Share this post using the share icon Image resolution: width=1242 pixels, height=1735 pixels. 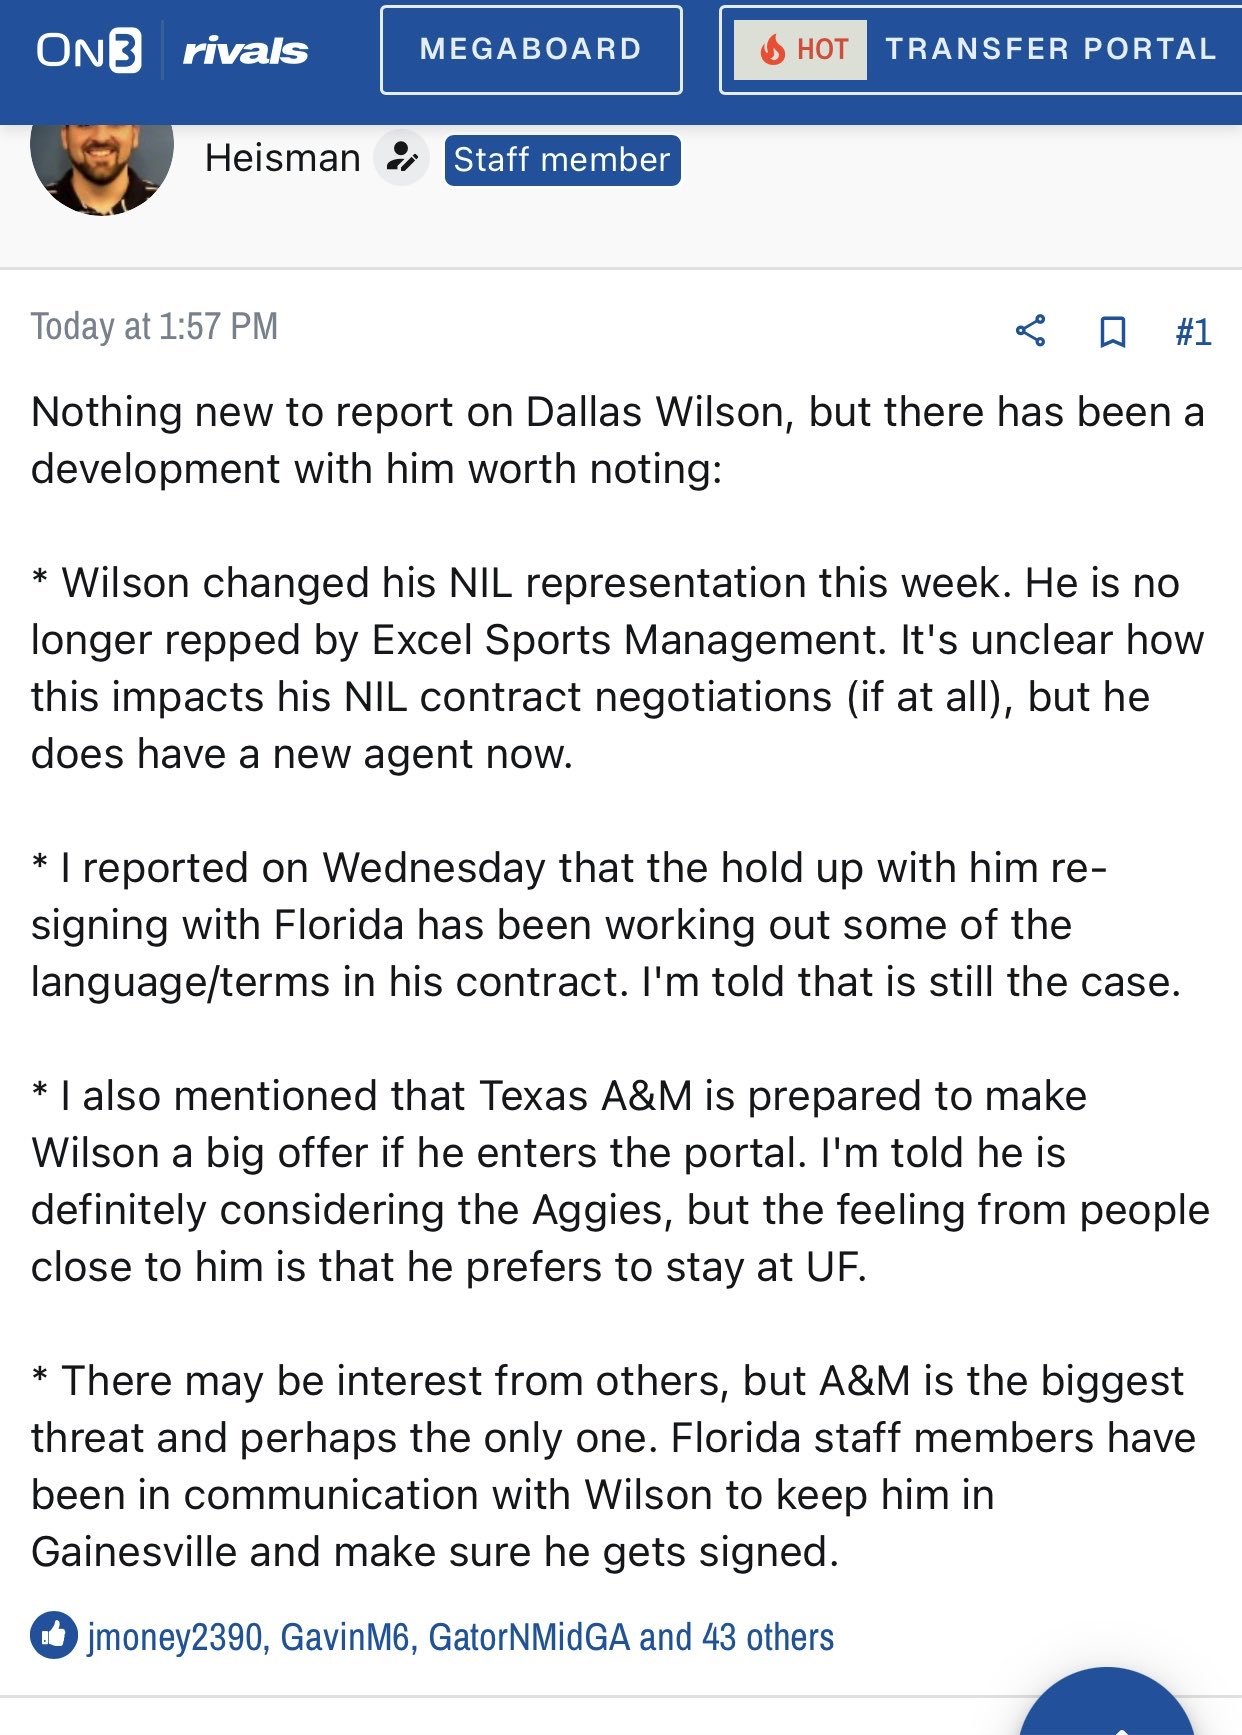1030,331
